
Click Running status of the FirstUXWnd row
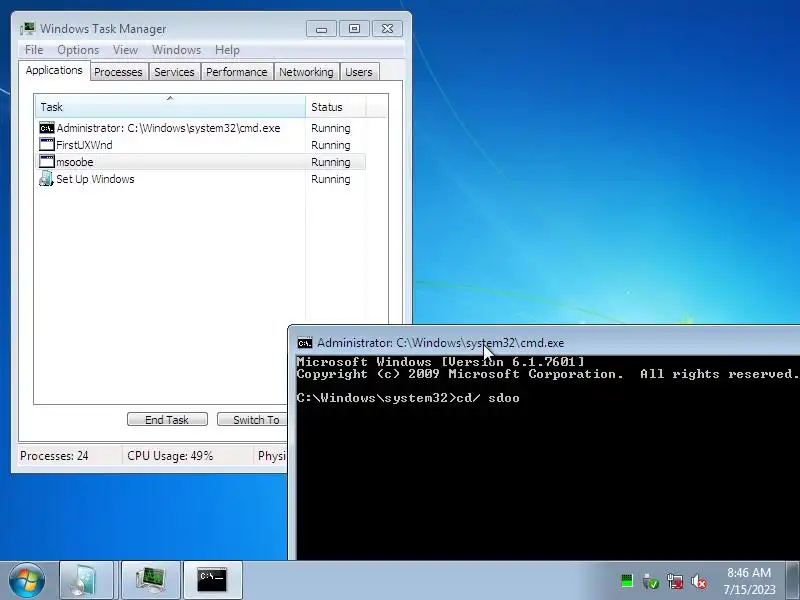(331, 145)
